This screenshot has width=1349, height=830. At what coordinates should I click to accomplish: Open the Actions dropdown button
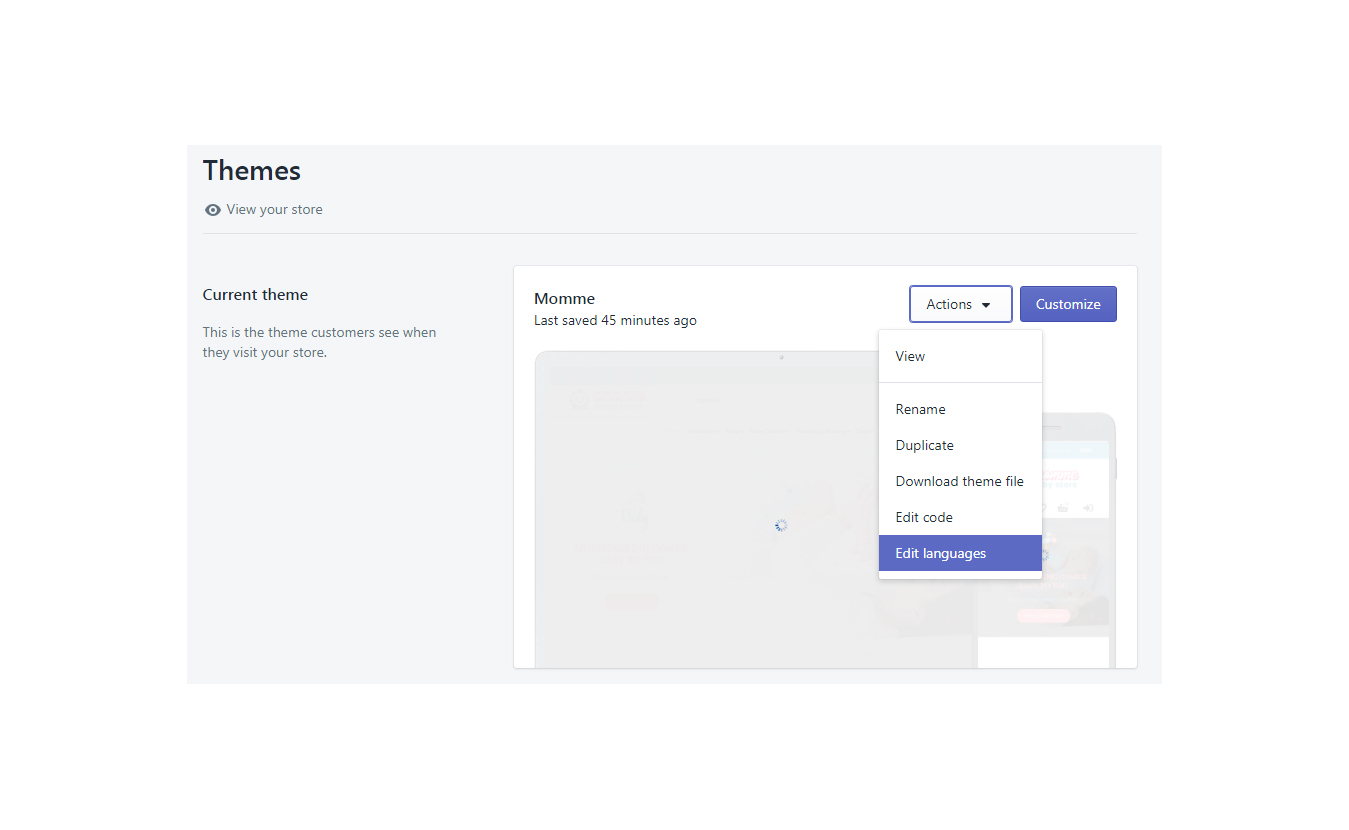[959, 304]
